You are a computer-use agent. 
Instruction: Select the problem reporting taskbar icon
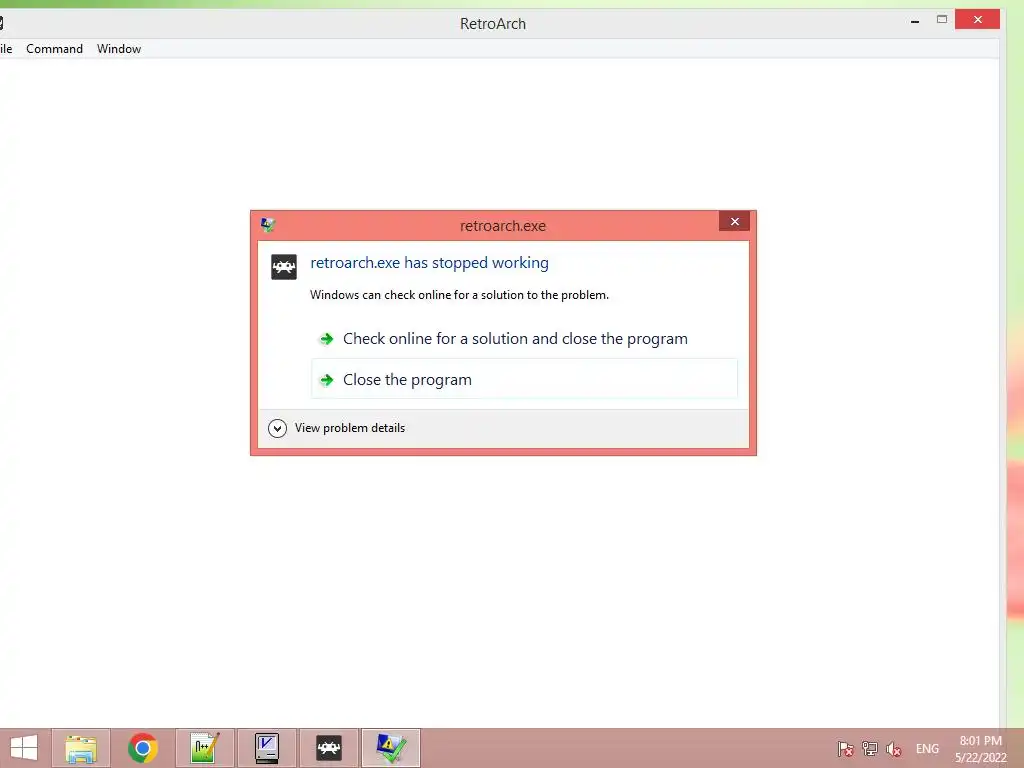391,748
